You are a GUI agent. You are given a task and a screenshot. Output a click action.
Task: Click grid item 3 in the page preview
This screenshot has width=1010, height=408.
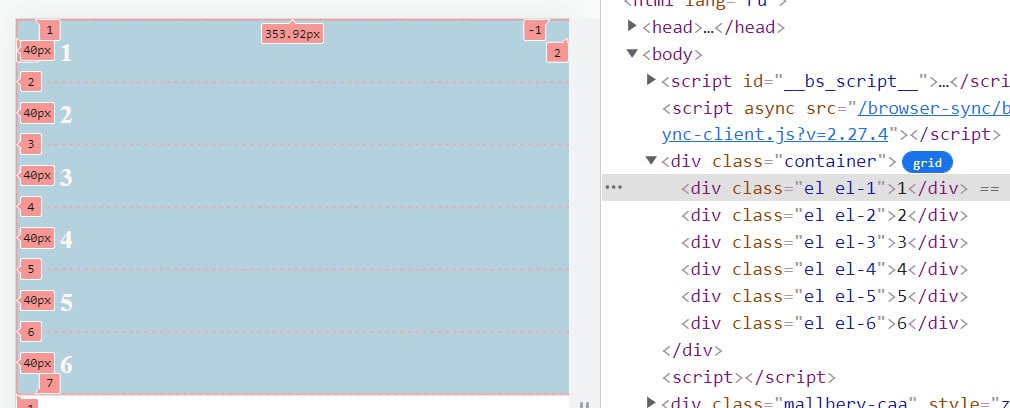tap(292, 176)
